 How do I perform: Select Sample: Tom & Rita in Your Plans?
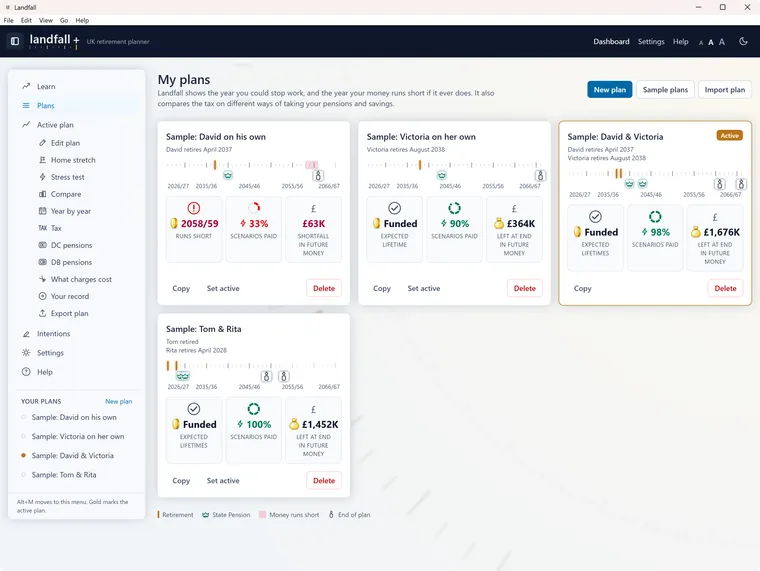pos(64,475)
